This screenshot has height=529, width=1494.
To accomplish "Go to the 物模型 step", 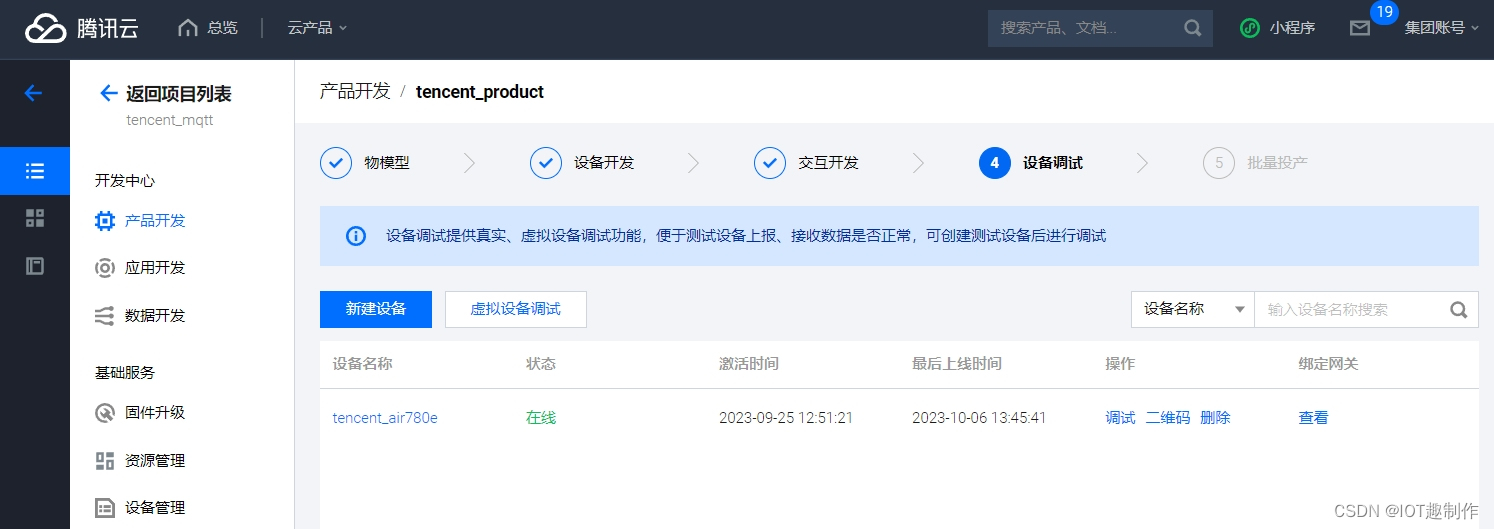I will coord(366,163).
